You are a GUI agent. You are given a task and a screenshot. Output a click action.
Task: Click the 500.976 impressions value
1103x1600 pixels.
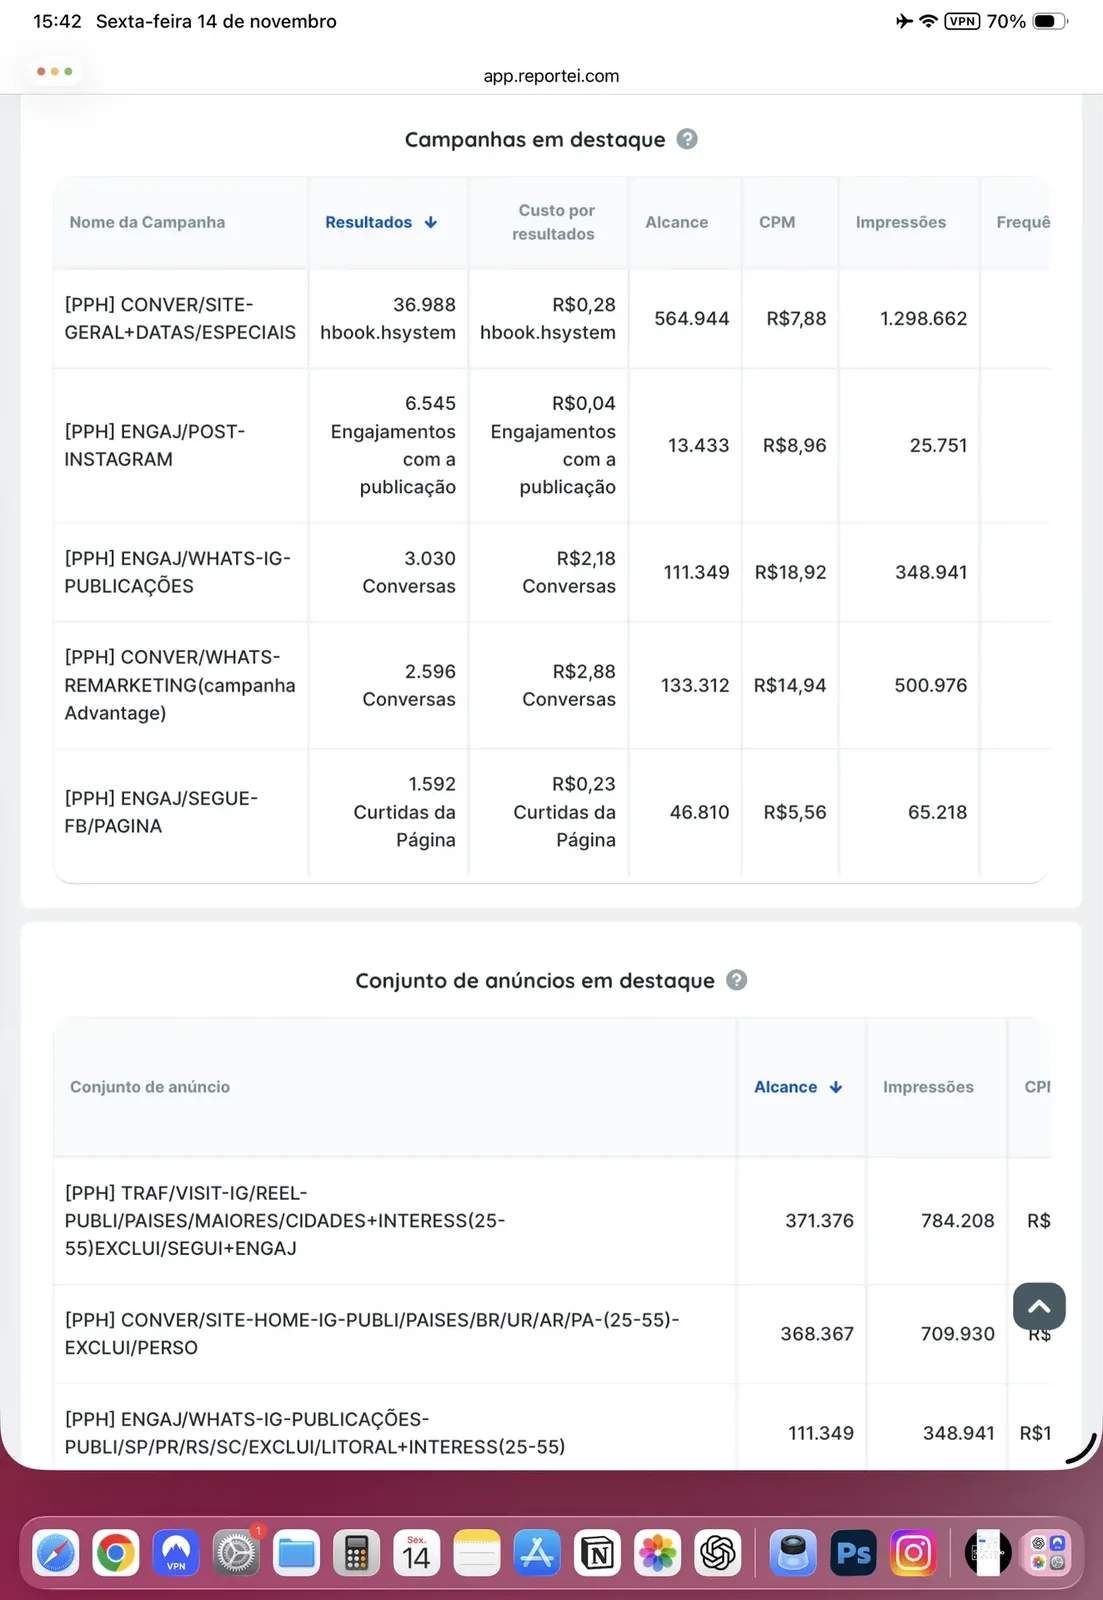(x=931, y=685)
